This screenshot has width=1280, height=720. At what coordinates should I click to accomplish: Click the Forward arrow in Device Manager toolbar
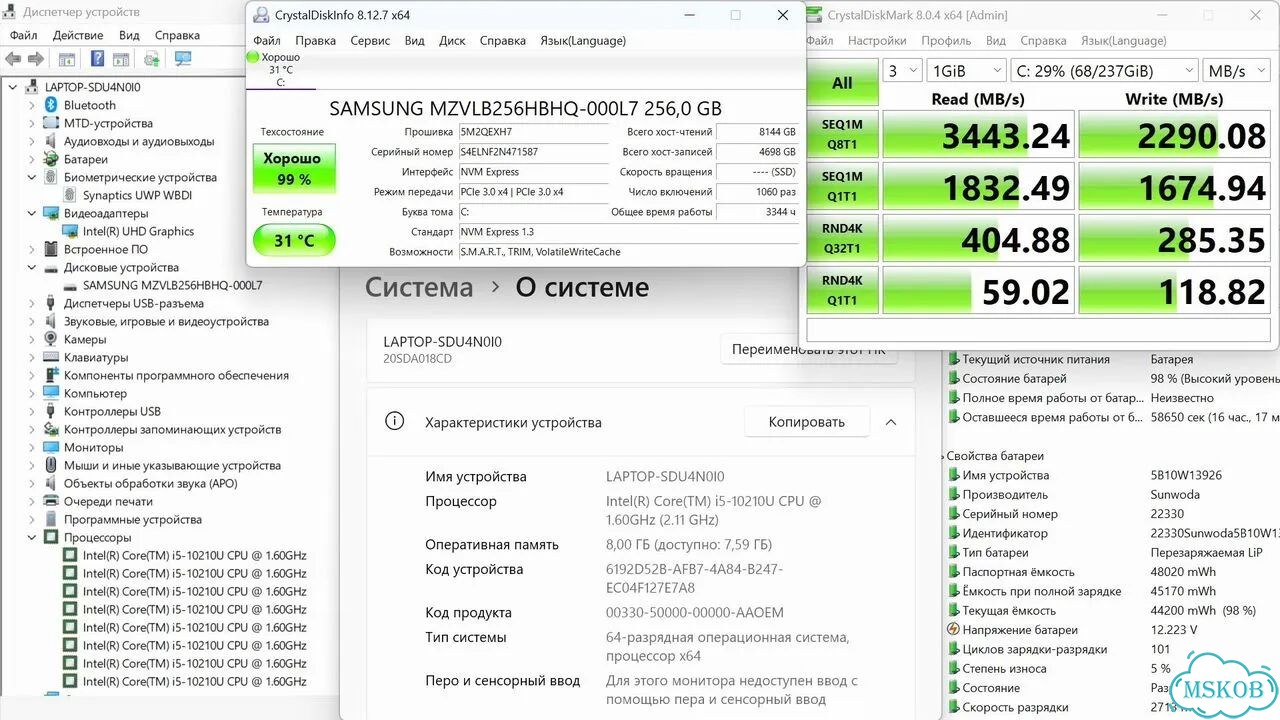[x=36, y=59]
